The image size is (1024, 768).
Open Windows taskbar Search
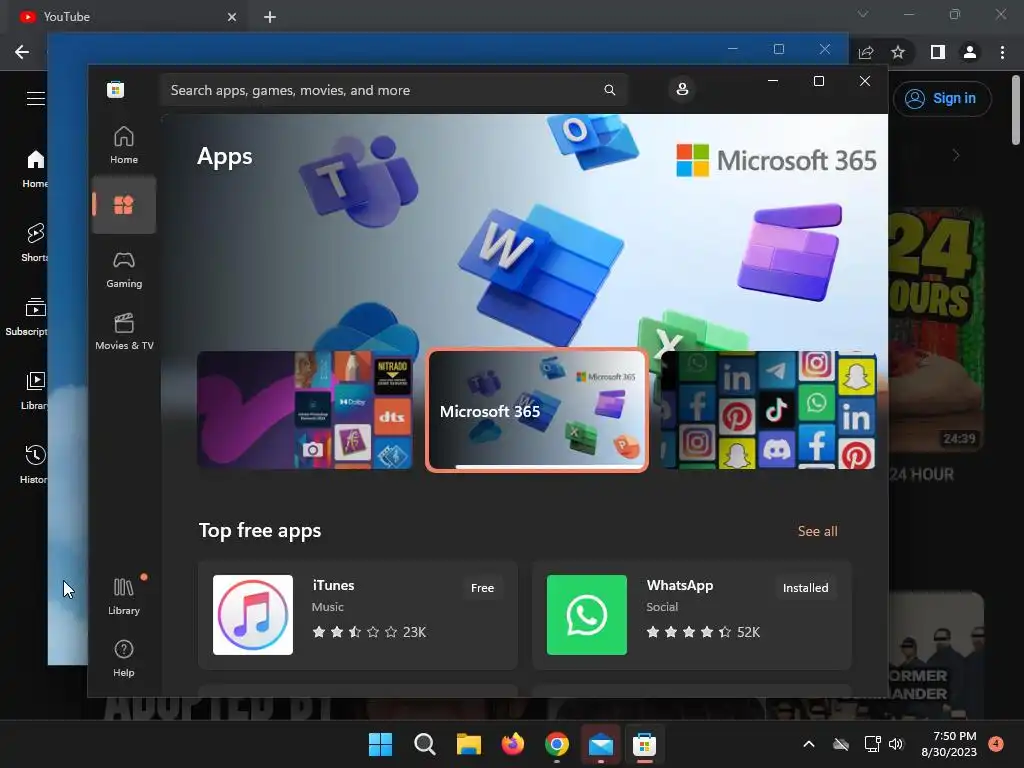(x=424, y=744)
